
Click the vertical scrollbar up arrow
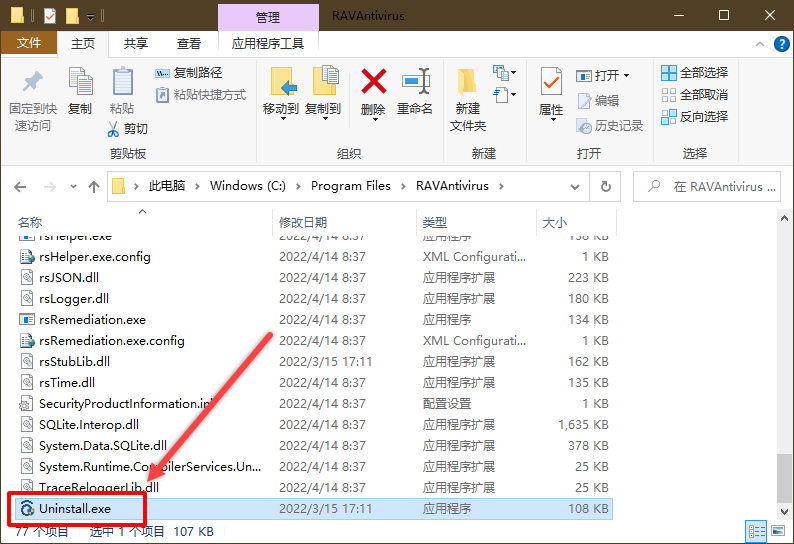[x=784, y=218]
